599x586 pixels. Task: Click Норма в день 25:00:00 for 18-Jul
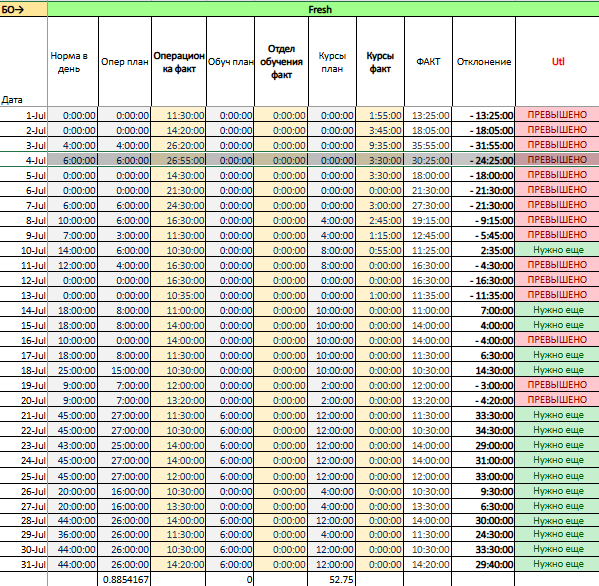[73, 370]
